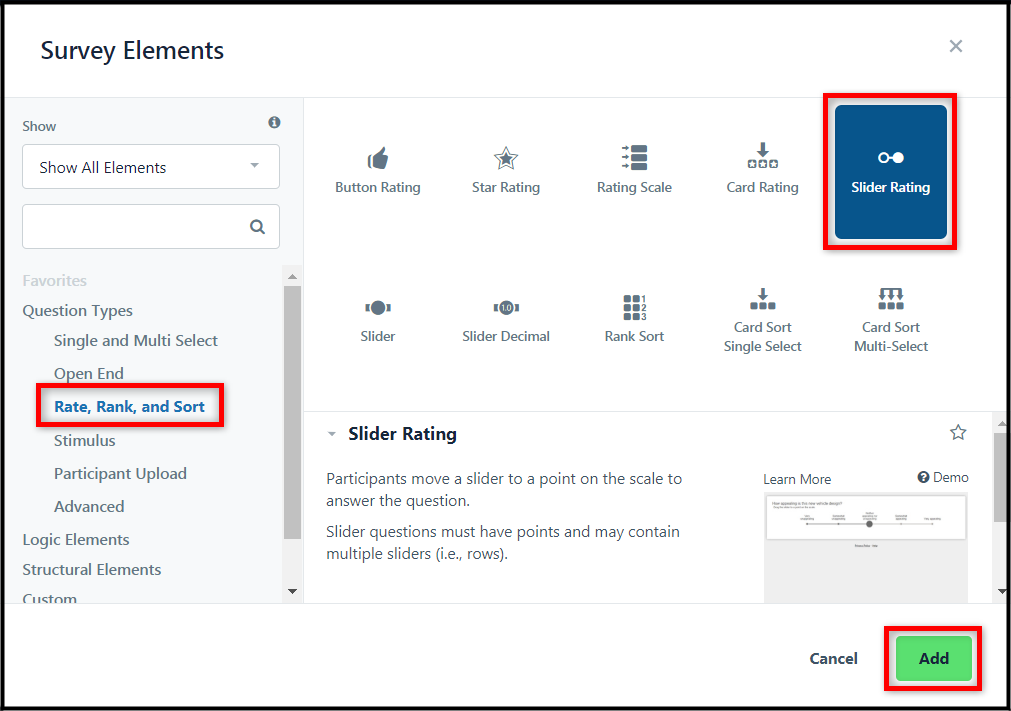Viewport: 1011px width, 711px height.
Task: Select Custom in the sidebar
Action: [50, 598]
